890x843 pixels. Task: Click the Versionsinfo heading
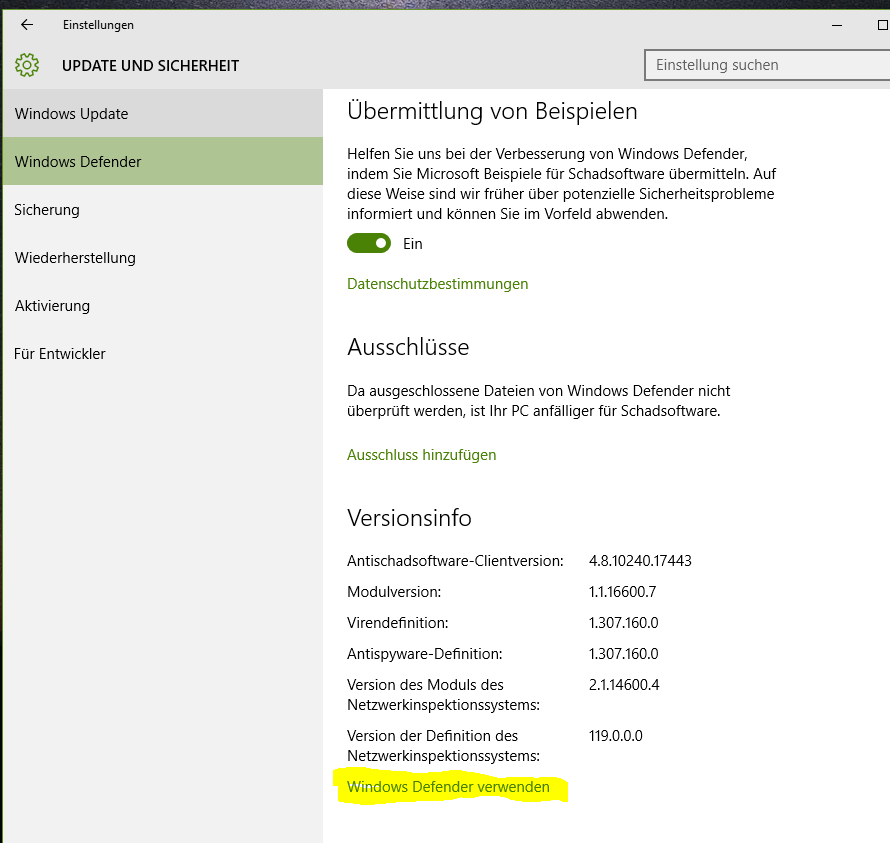click(x=409, y=518)
